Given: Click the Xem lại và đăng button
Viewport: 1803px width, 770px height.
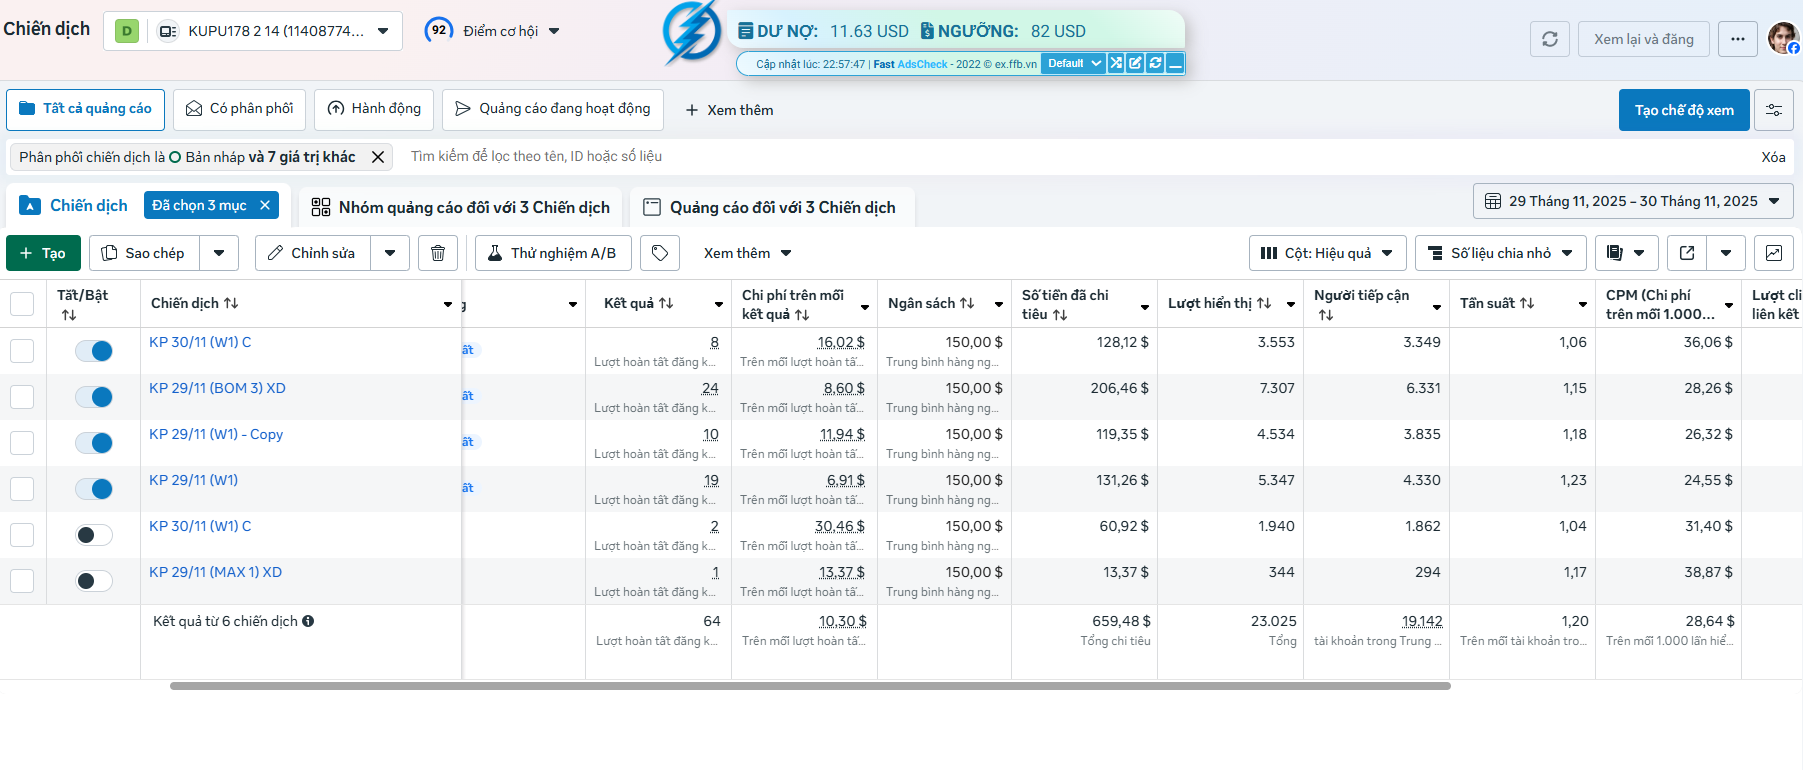Looking at the screenshot, I should click(1644, 39).
